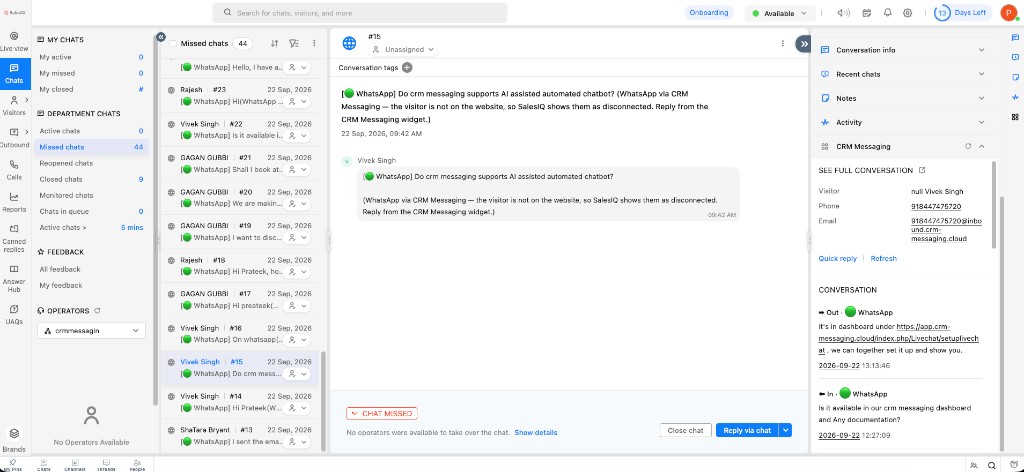Open ShaTara Bryant #13 chat row
1024x472 pixels.
240,436
